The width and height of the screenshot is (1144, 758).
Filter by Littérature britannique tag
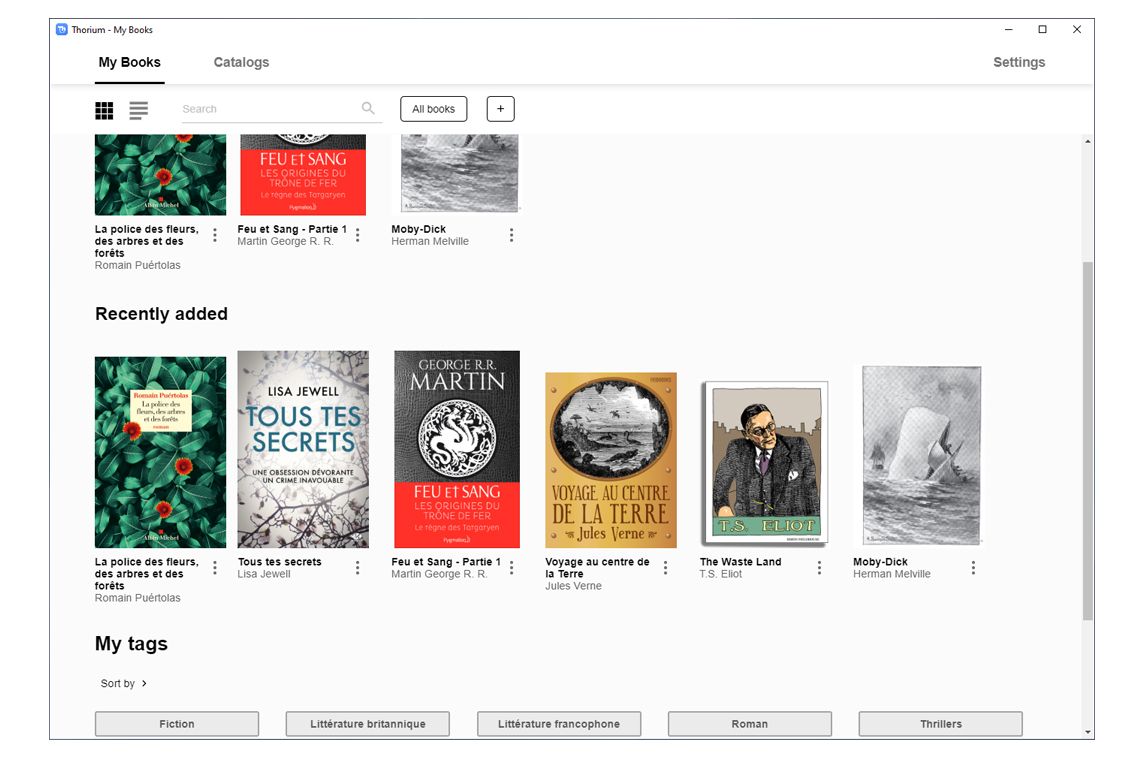(368, 724)
